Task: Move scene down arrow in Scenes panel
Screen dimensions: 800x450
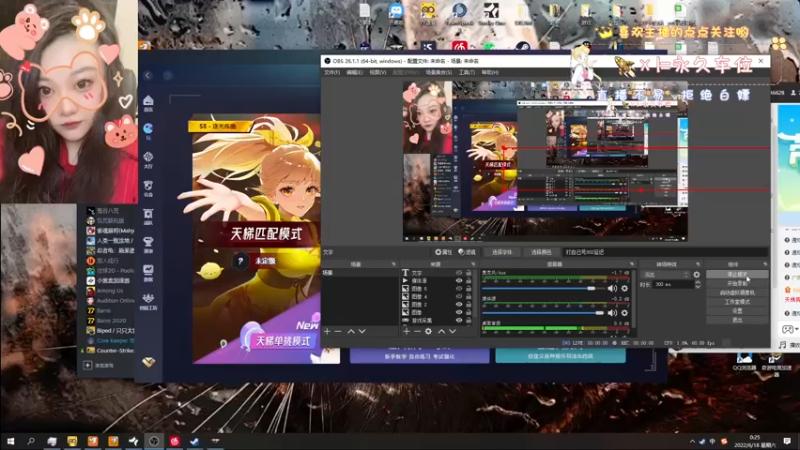Action: 362,331
